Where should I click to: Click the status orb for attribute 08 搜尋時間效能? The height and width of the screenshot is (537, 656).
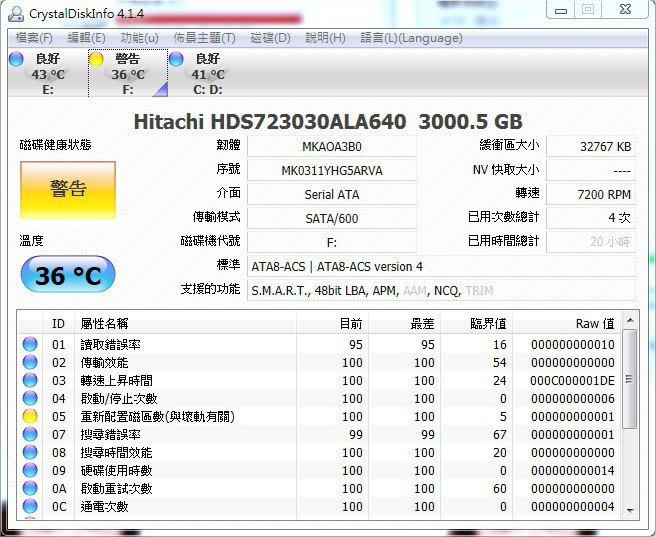click(30, 452)
